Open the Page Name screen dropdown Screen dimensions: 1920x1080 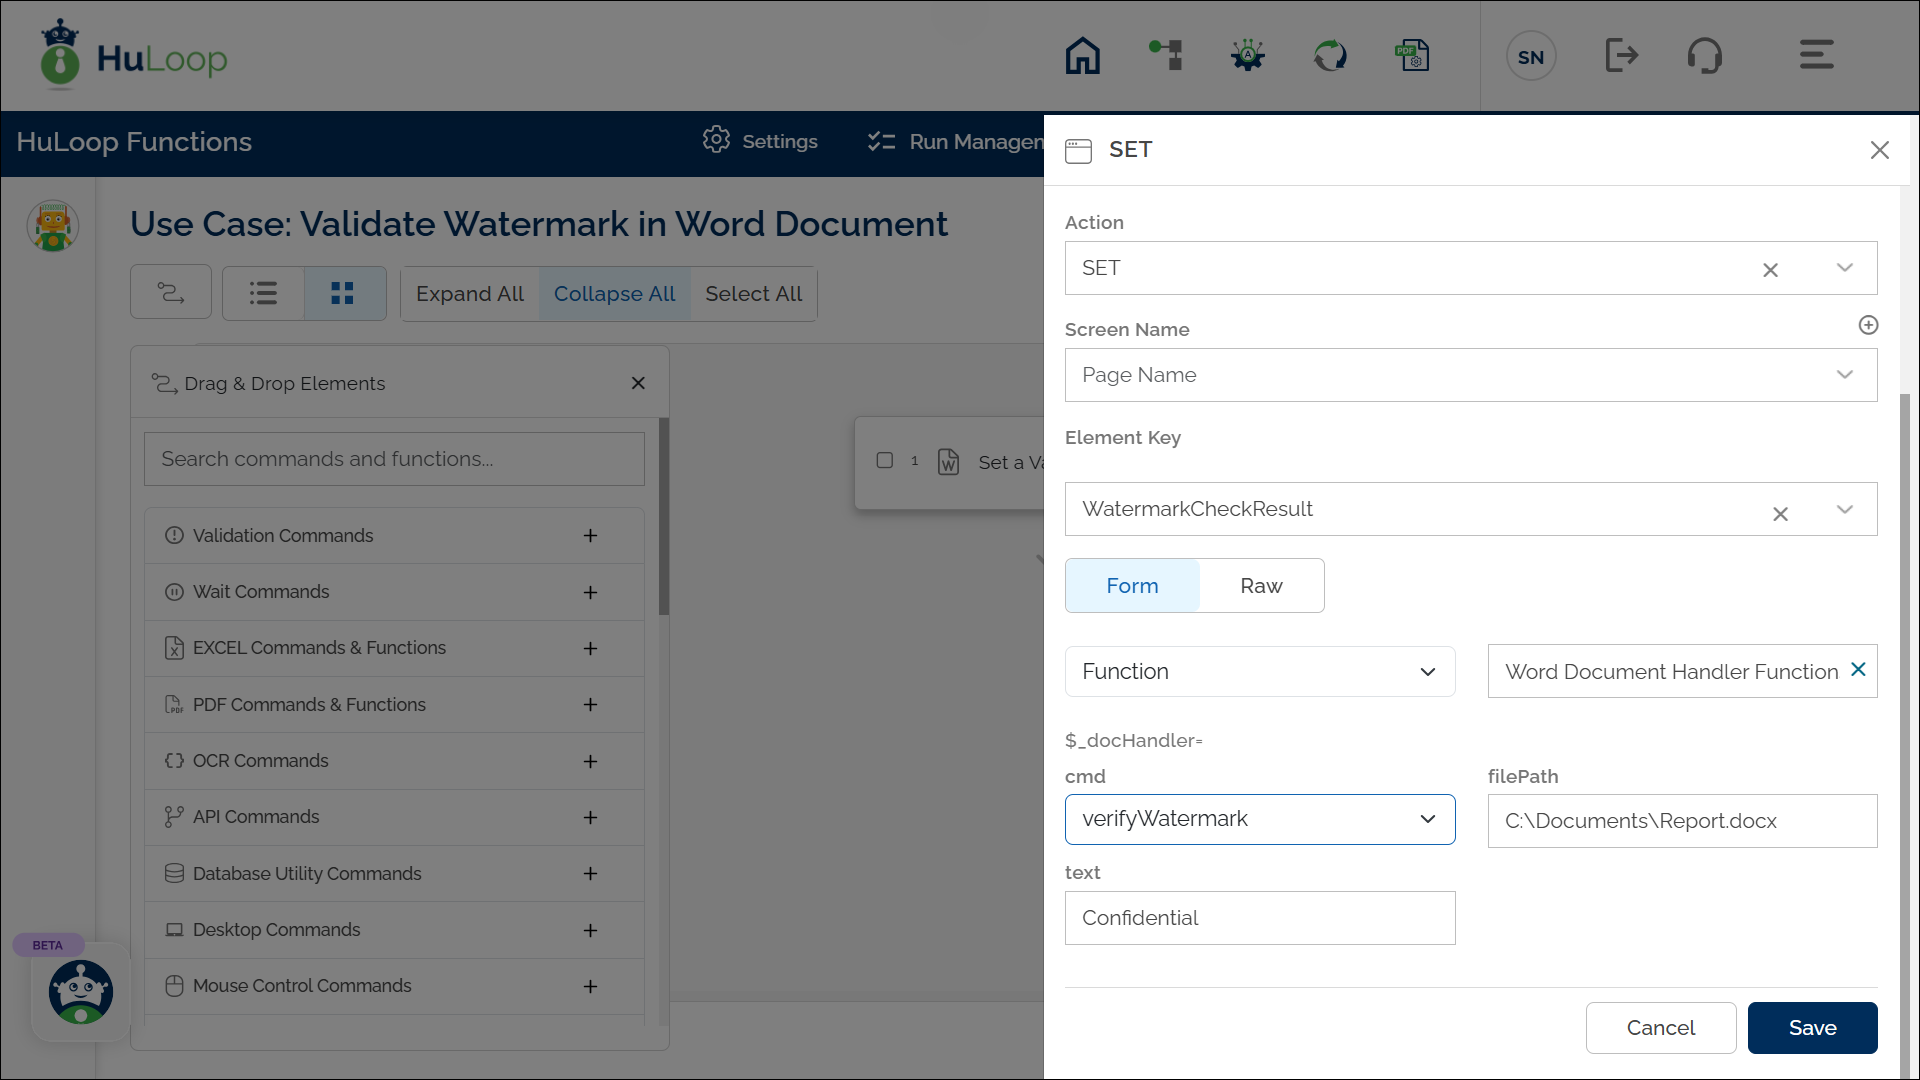pos(1470,375)
